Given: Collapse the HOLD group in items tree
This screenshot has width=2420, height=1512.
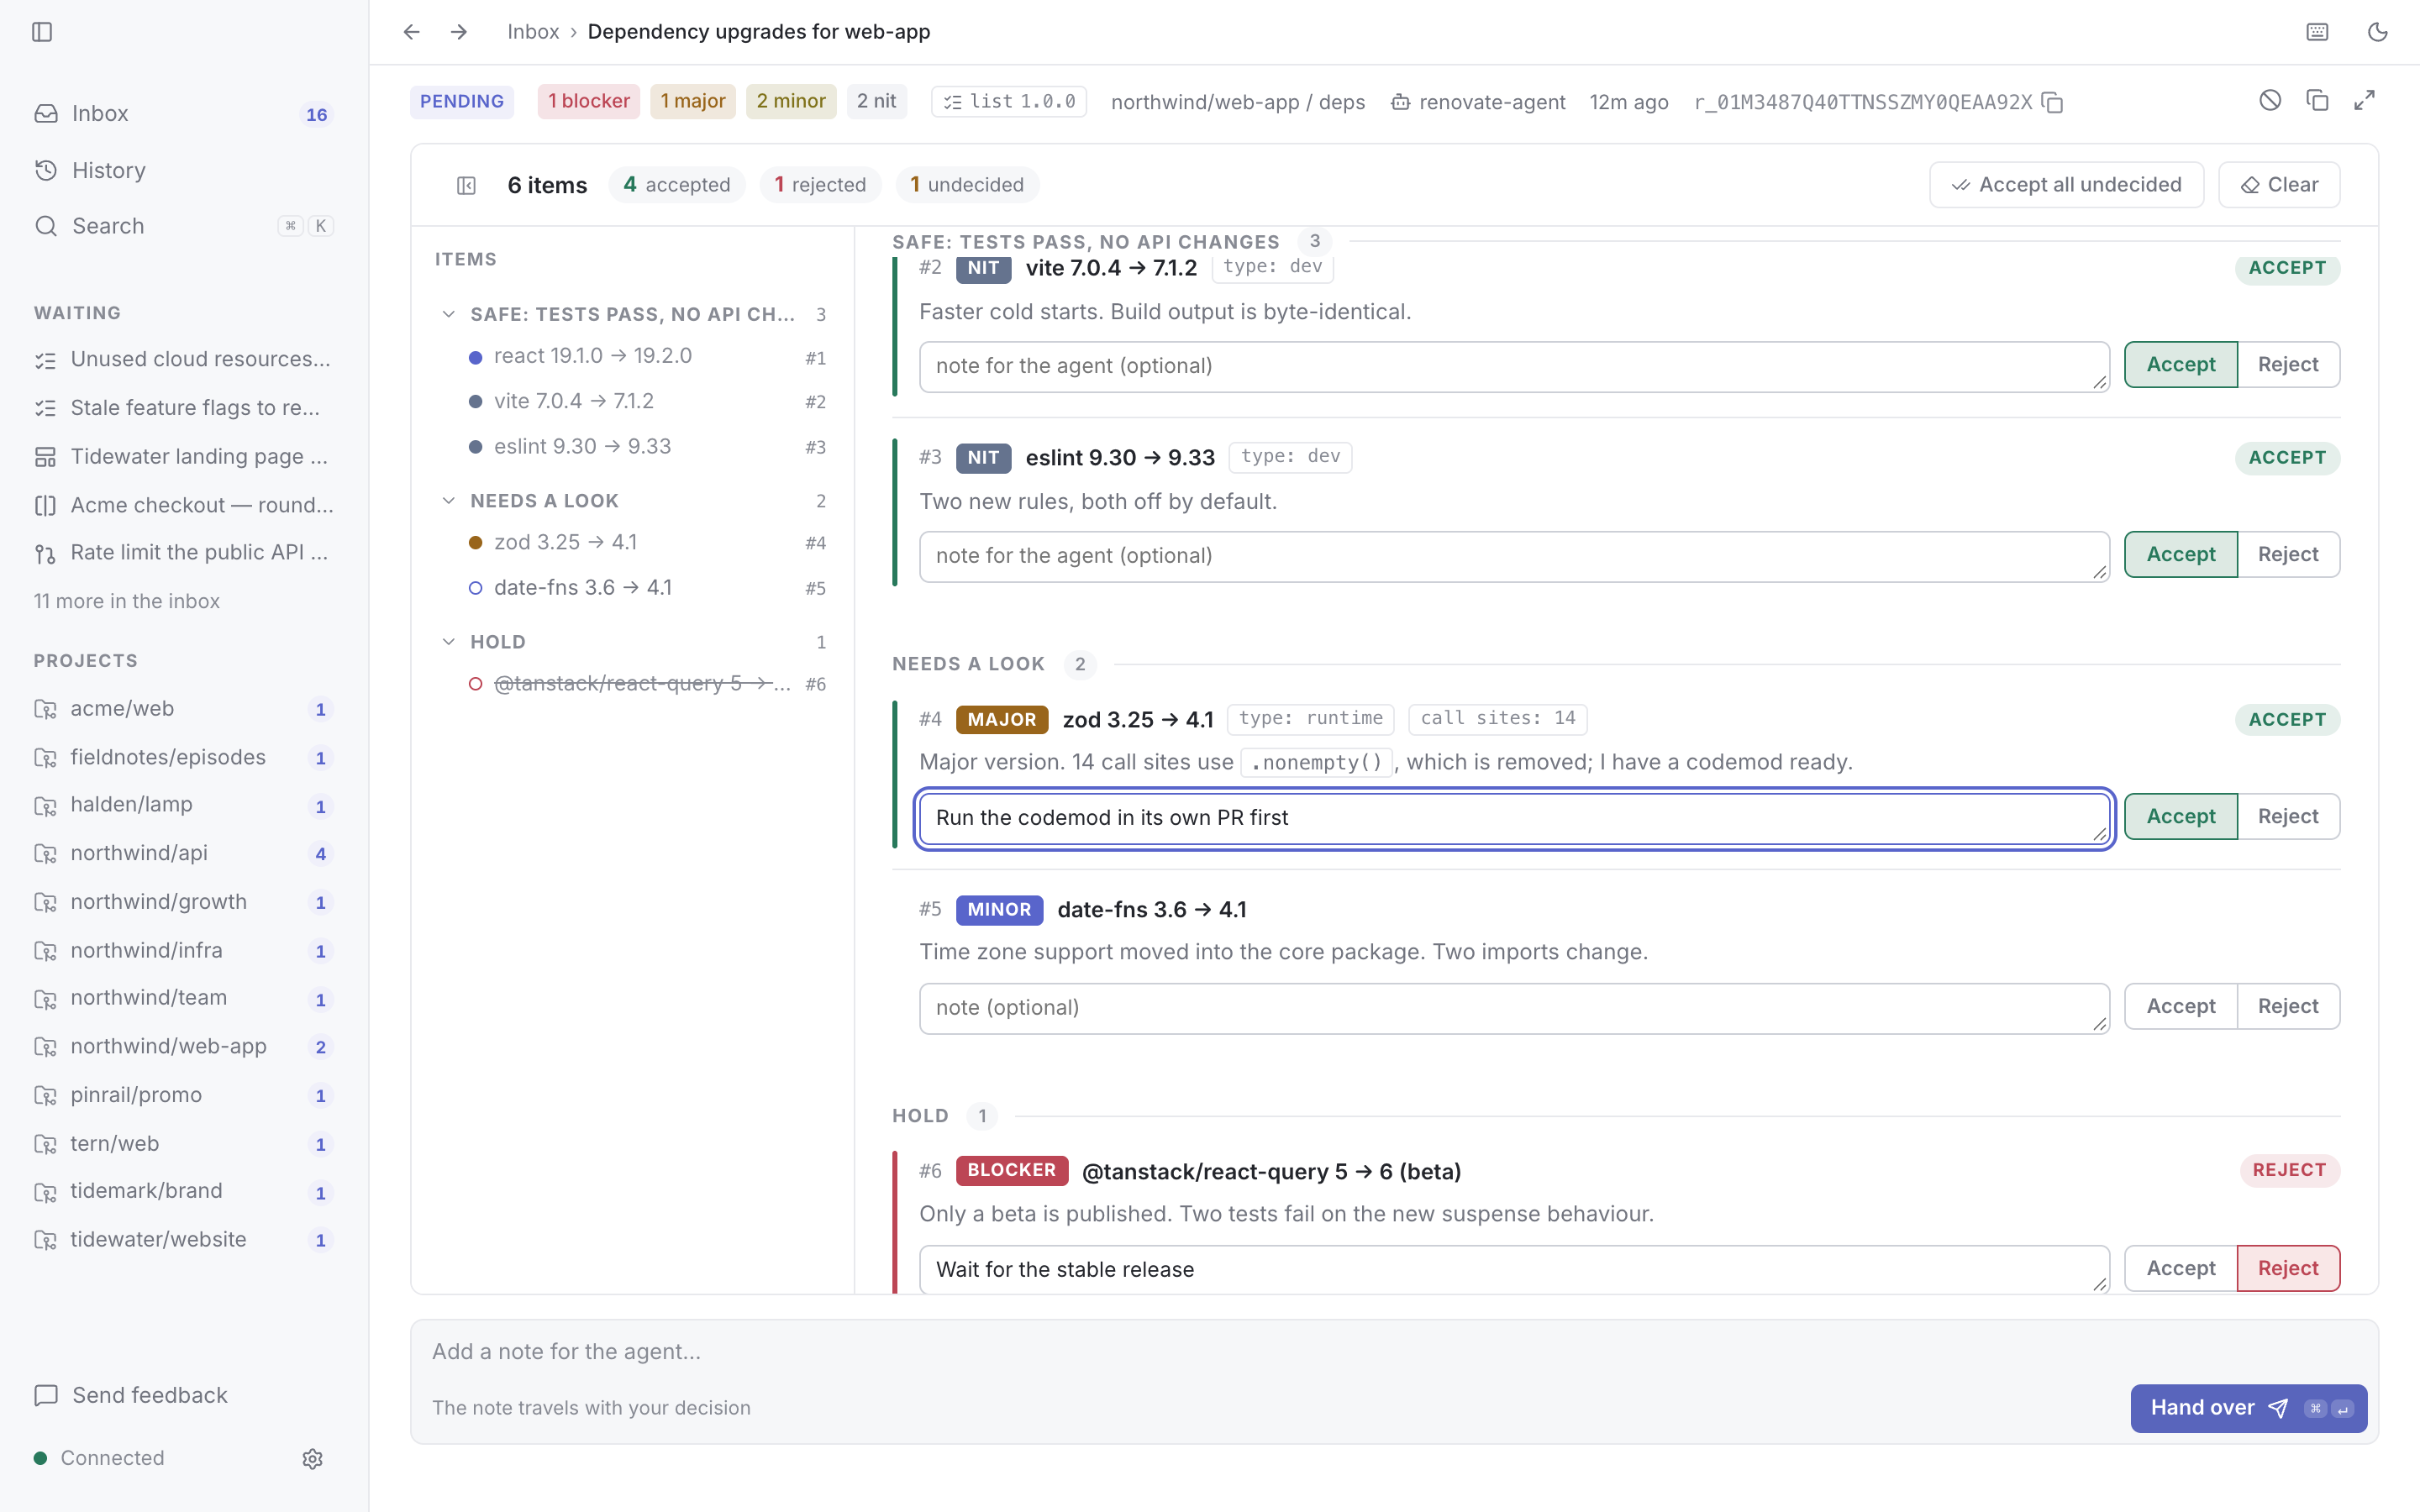Looking at the screenshot, I should (449, 641).
